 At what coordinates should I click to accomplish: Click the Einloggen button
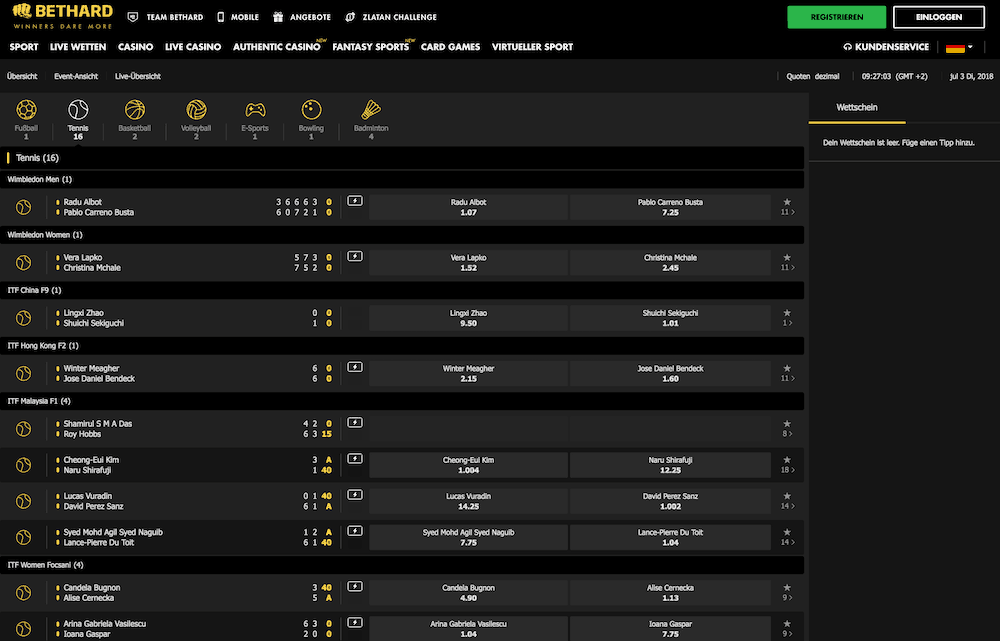tap(937, 17)
